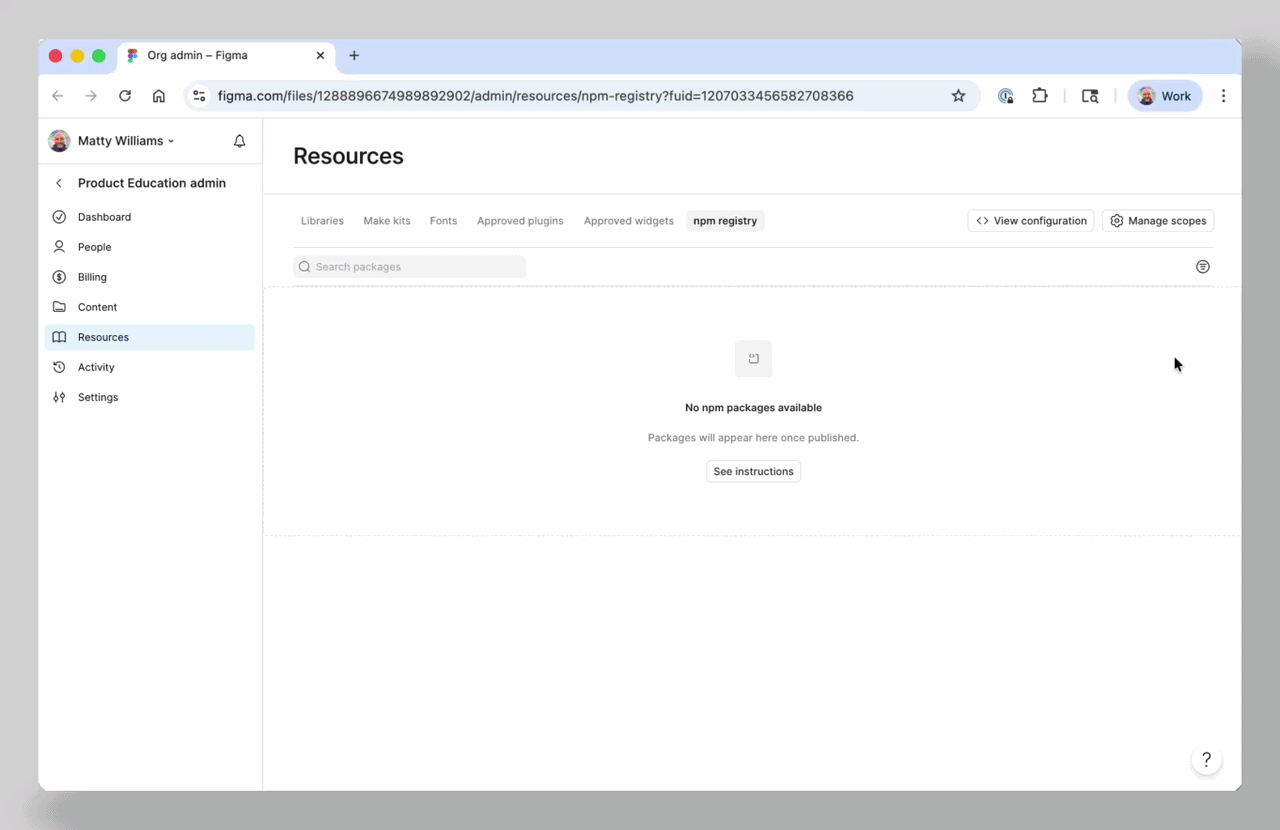Switch to the Fonts tab
This screenshot has width=1280, height=830.
pos(443,221)
